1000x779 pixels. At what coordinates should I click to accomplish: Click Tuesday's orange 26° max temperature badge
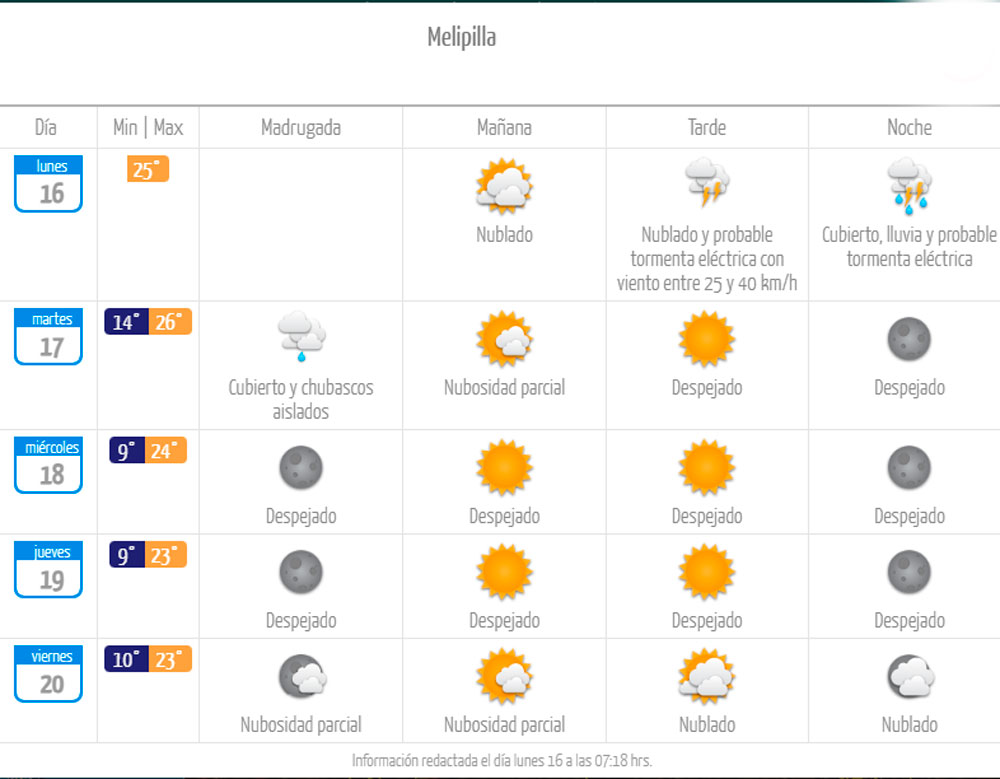(x=169, y=322)
